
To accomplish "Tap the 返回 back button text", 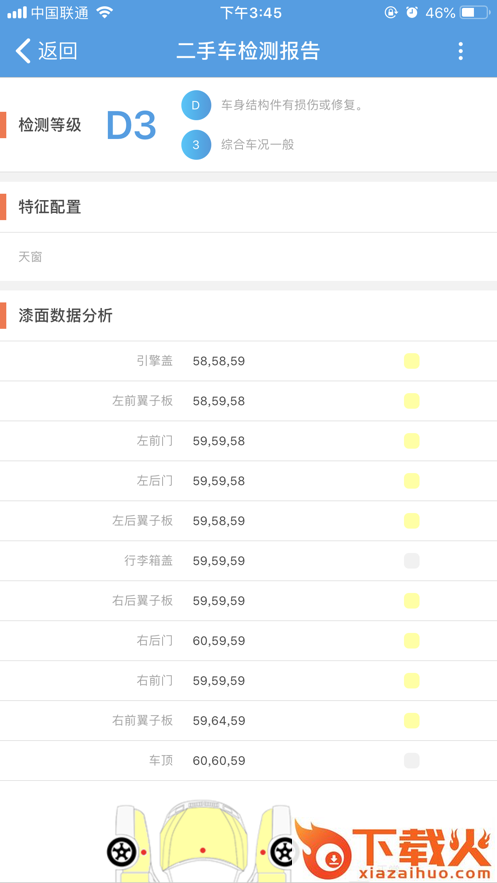I will pos(57,51).
